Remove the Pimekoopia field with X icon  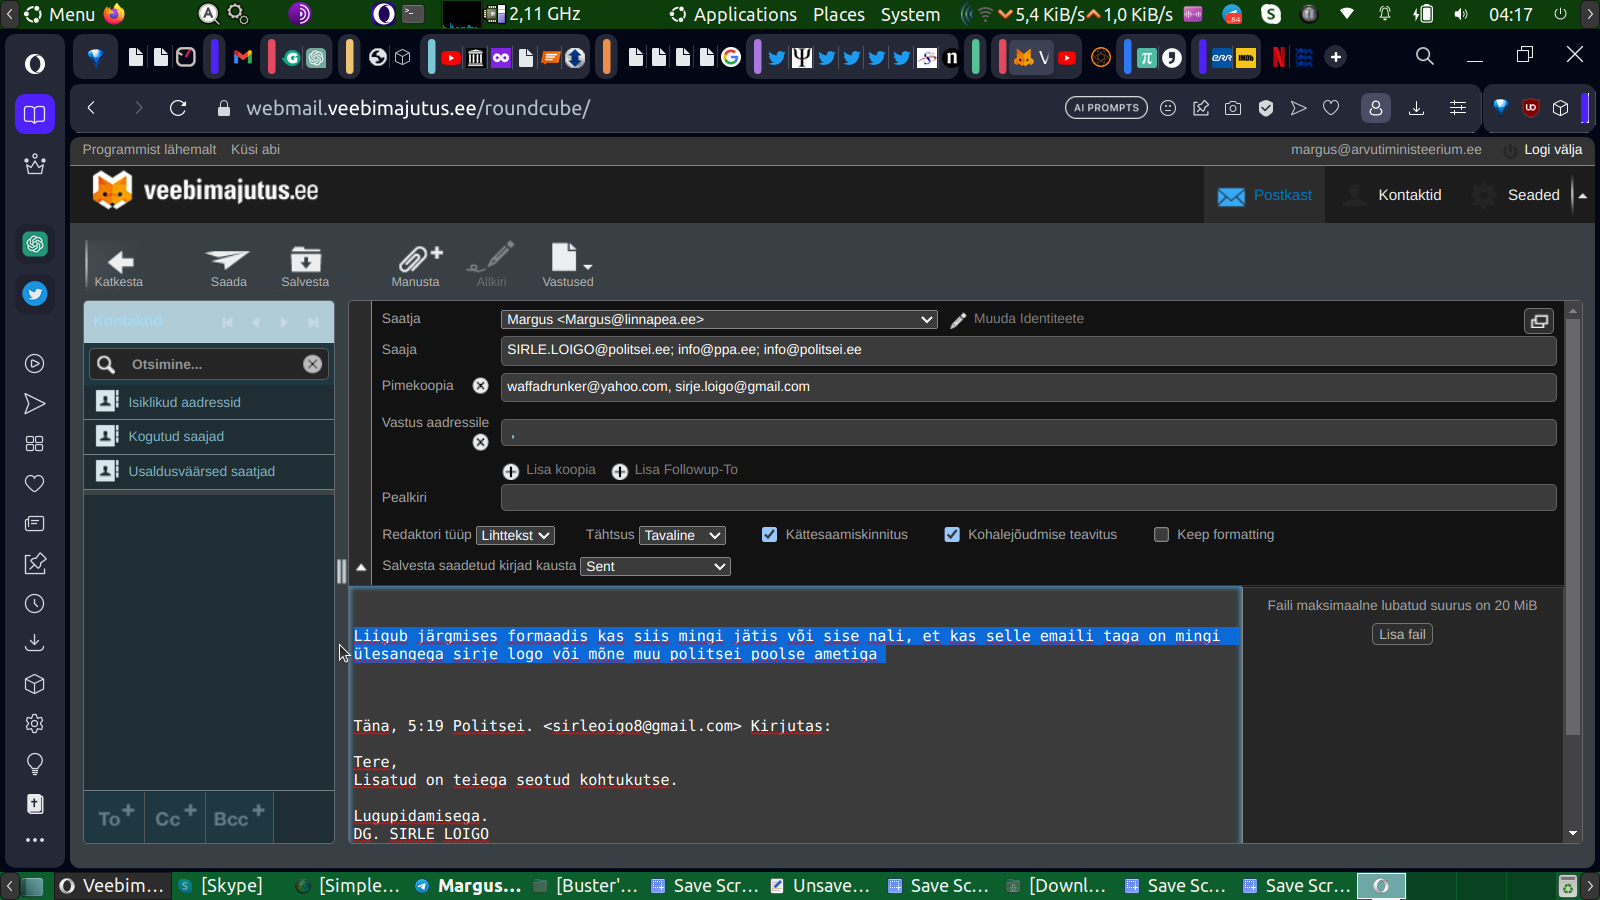pos(481,386)
